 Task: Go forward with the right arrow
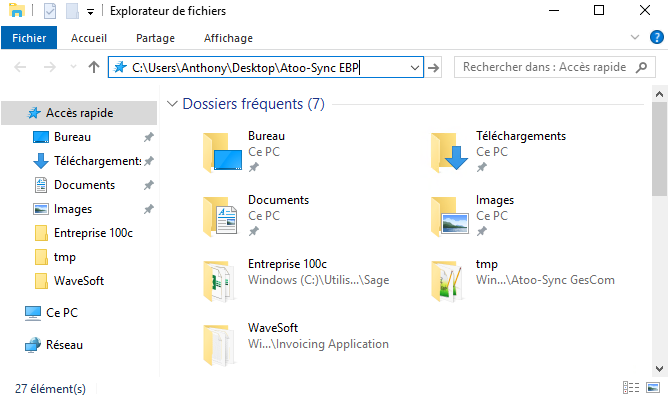[x=50, y=67]
